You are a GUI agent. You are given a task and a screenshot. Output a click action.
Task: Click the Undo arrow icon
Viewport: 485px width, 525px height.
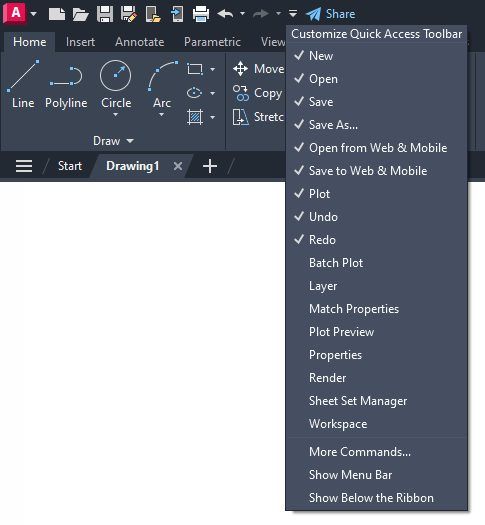click(225, 14)
